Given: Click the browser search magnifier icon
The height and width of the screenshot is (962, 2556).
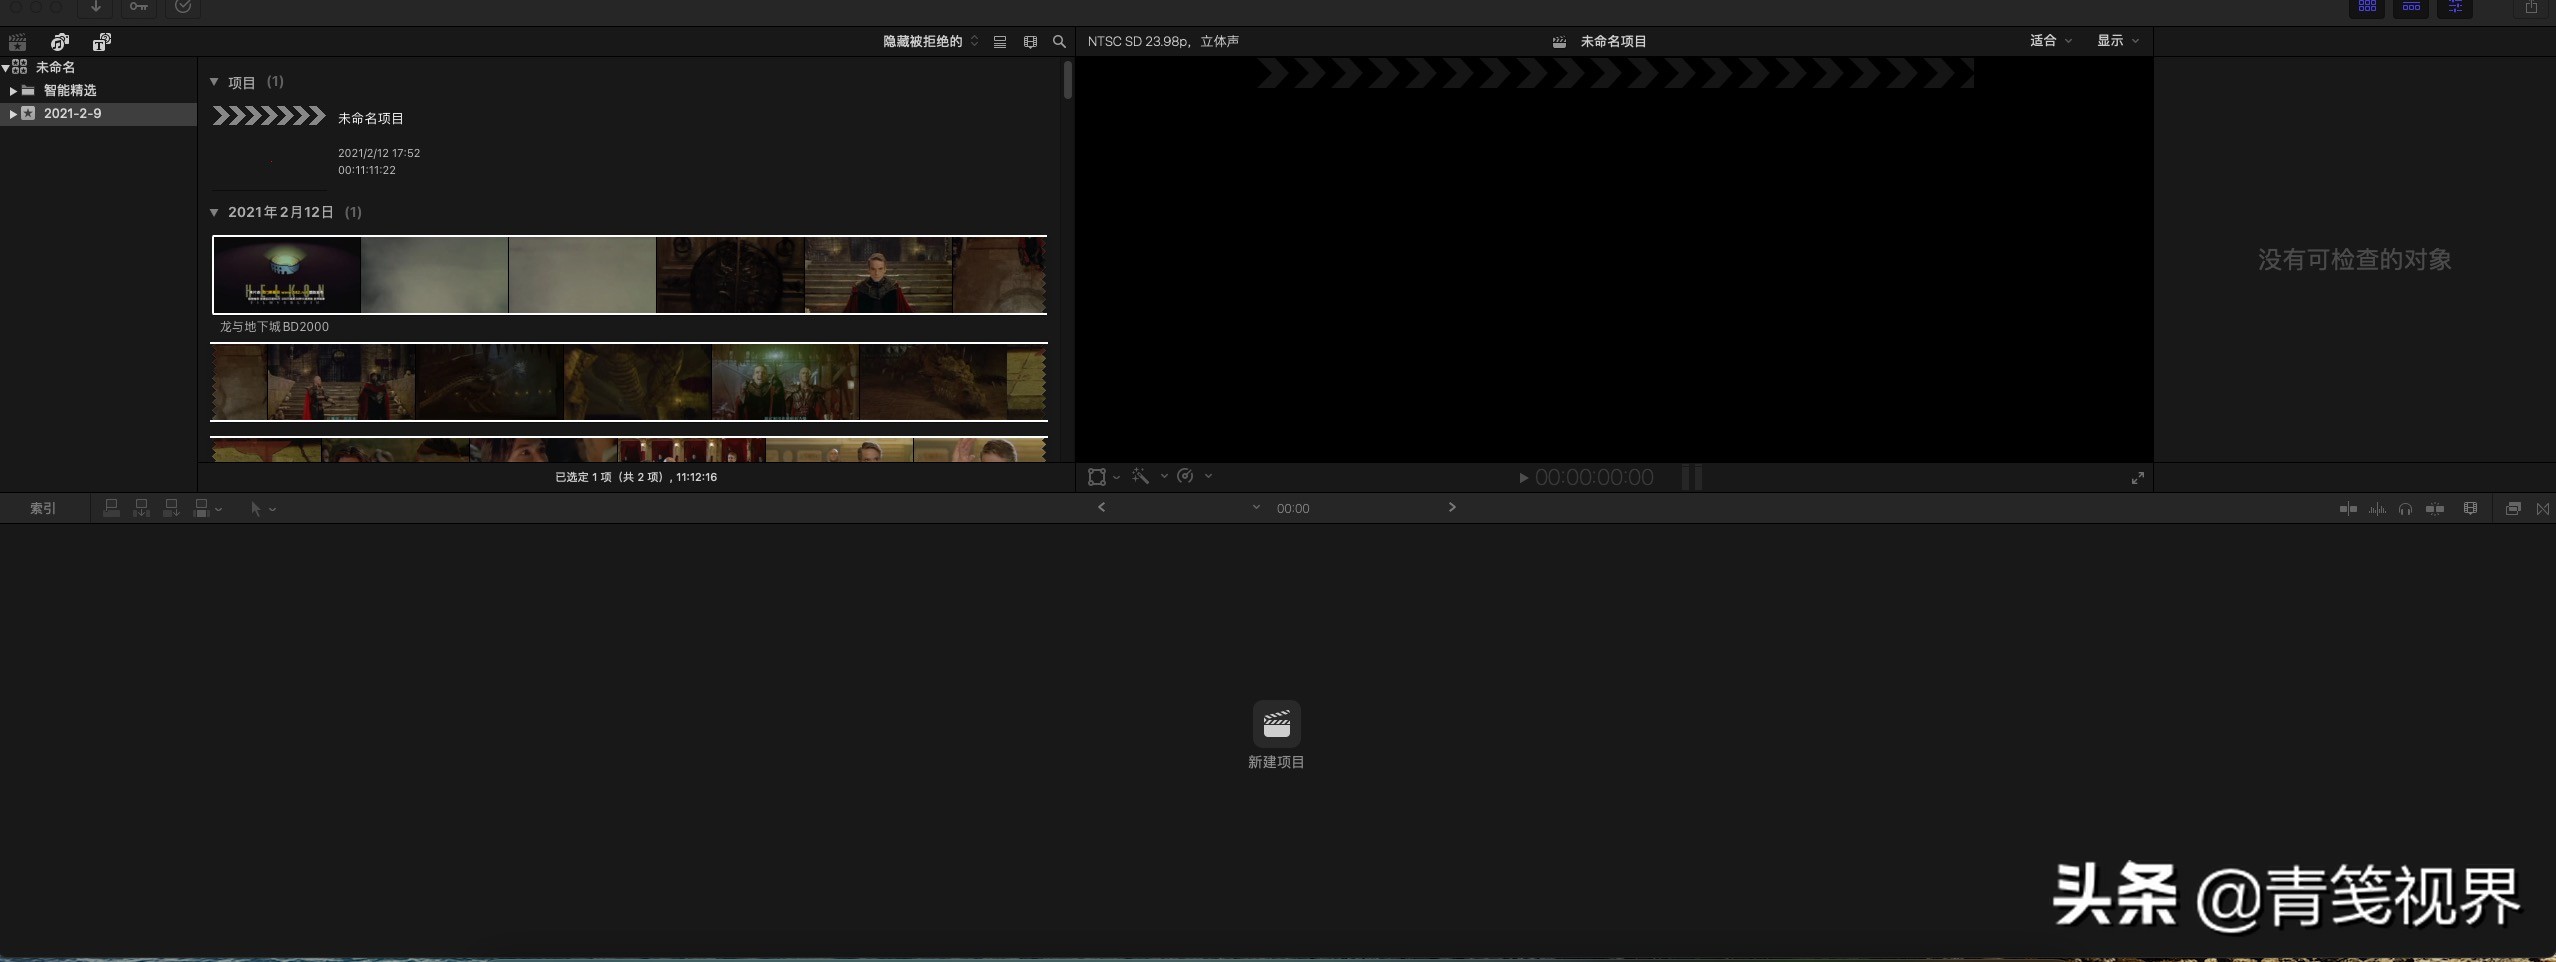Looking at the screenshot, I should 1059,42.
